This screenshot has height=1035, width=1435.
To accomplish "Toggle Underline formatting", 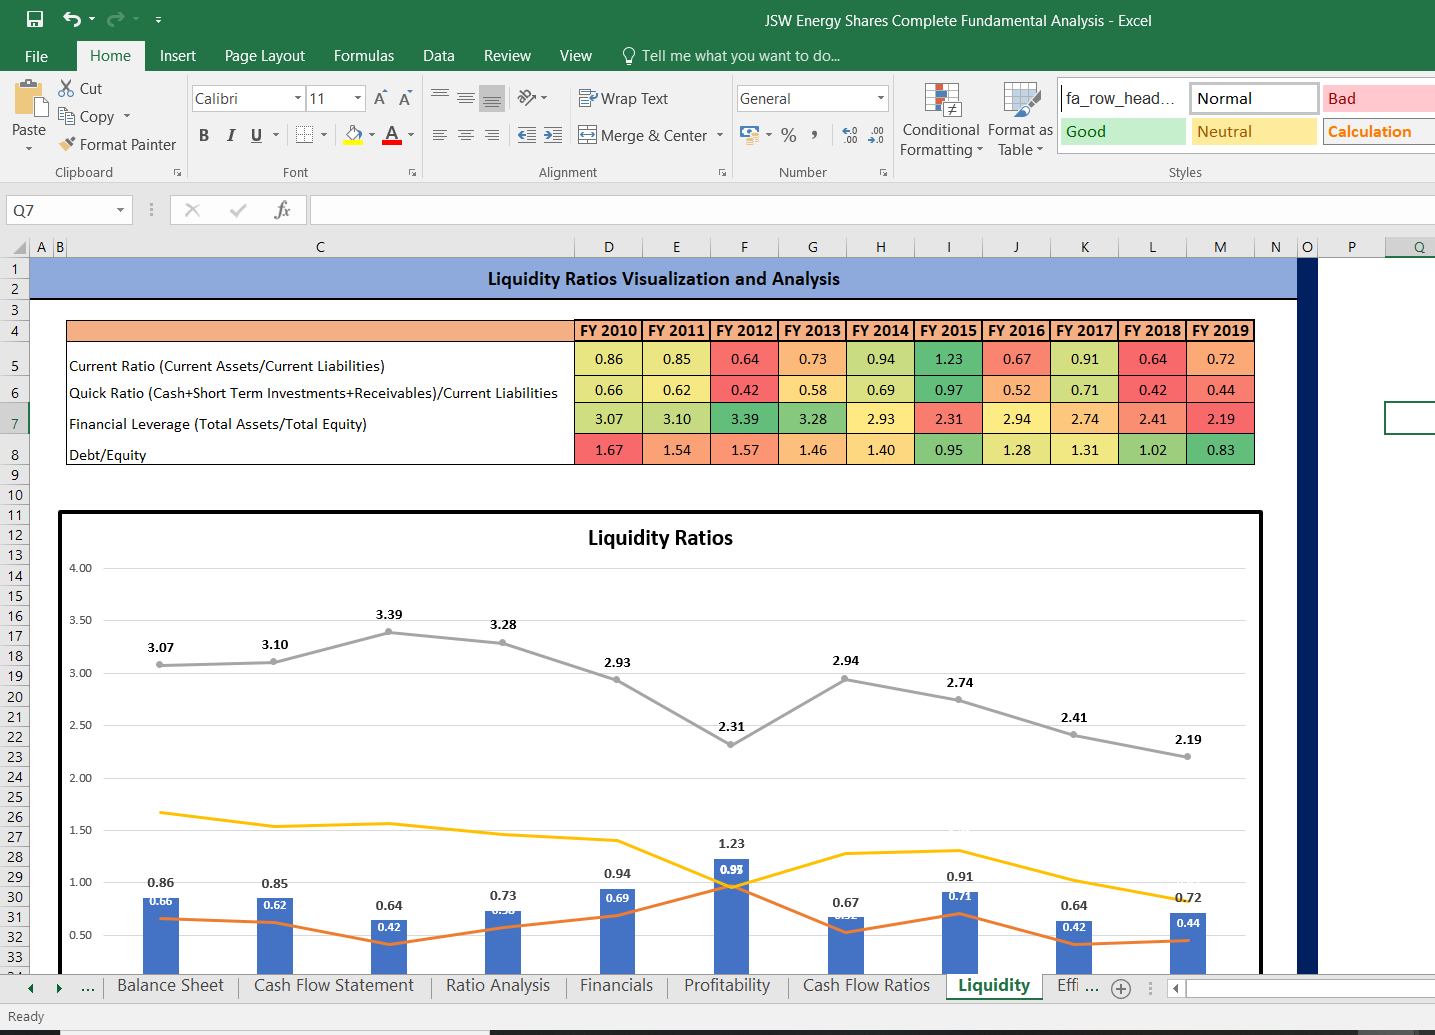I will tap(257, 135).
